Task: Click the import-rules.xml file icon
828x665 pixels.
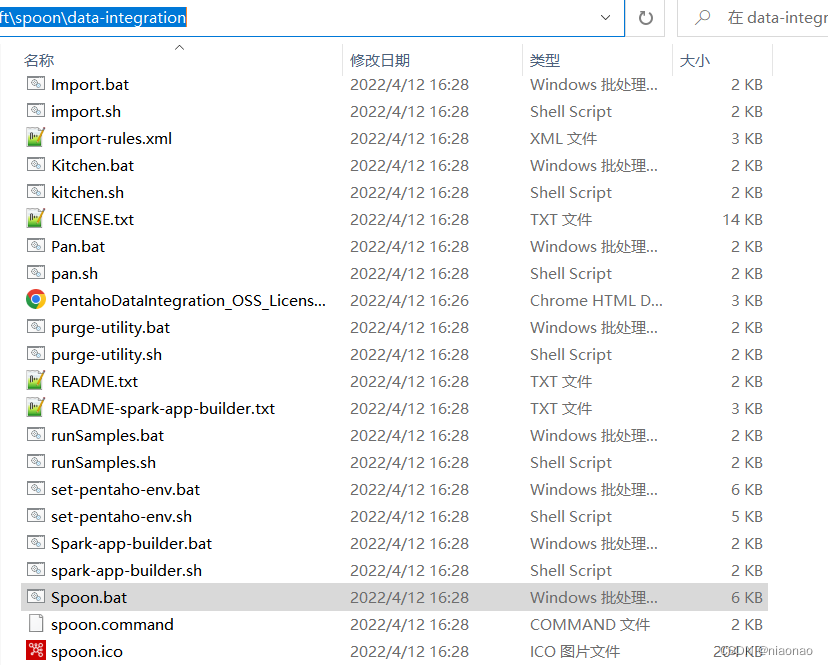Action: point(36,138)
